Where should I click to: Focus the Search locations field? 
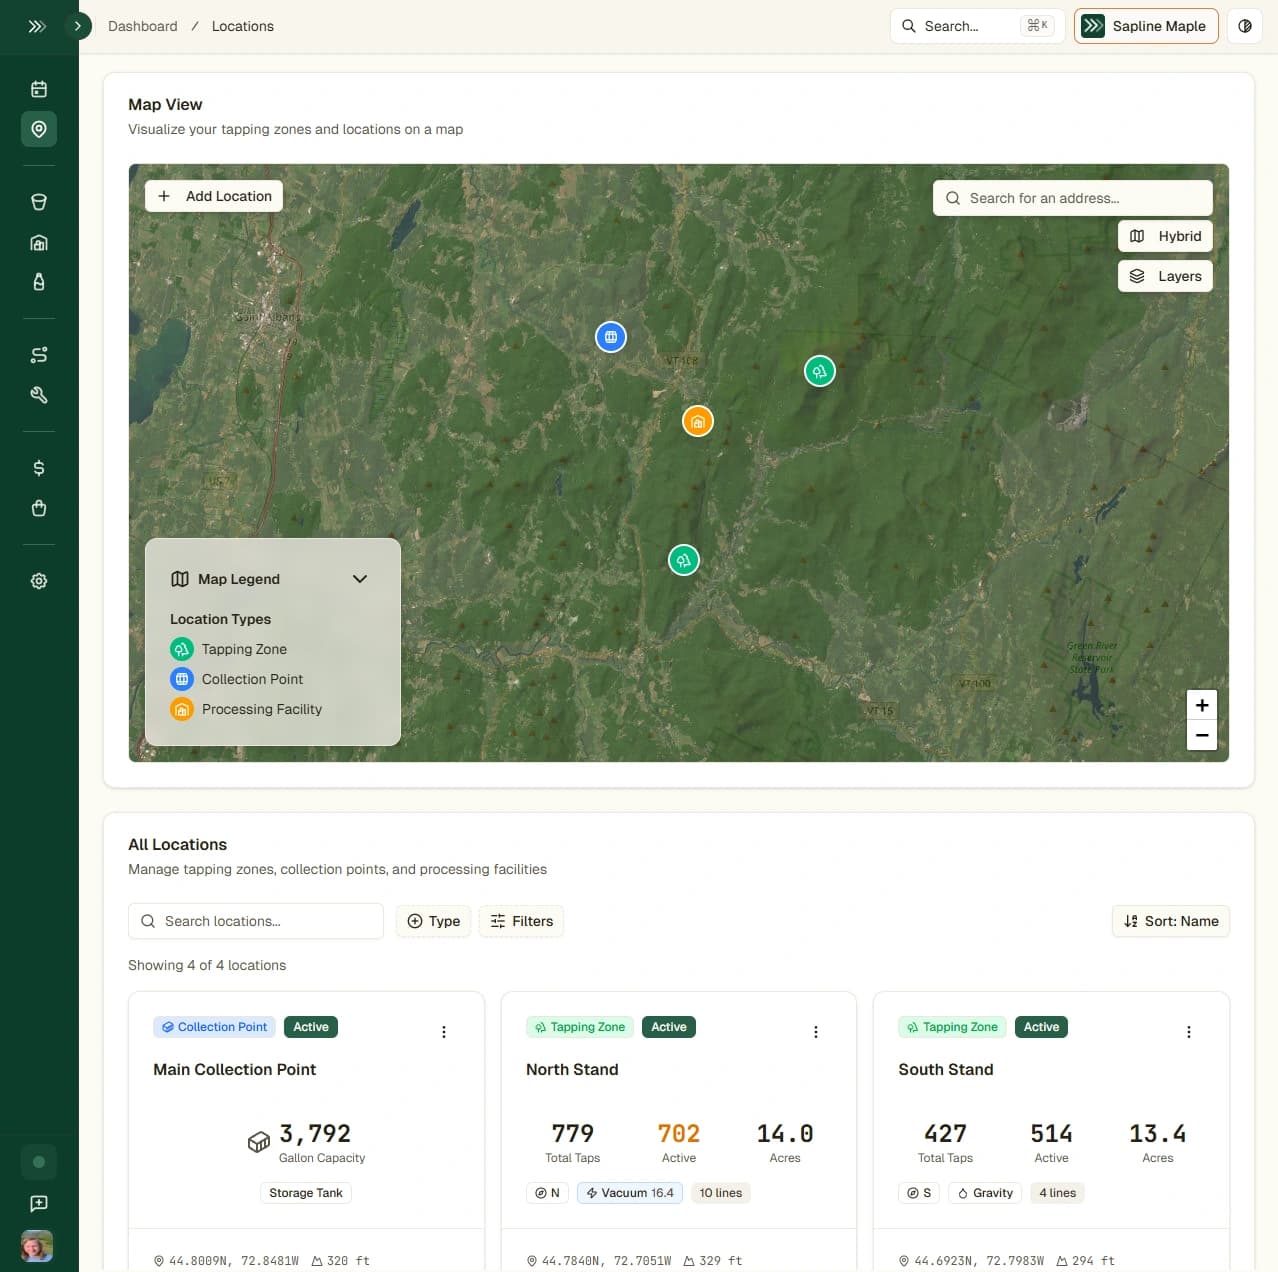pyautogui.click(x=256, y=921)
